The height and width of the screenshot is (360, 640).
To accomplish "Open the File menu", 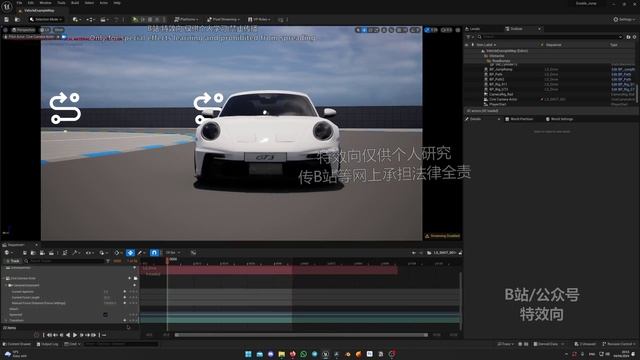I will [19, 3].
